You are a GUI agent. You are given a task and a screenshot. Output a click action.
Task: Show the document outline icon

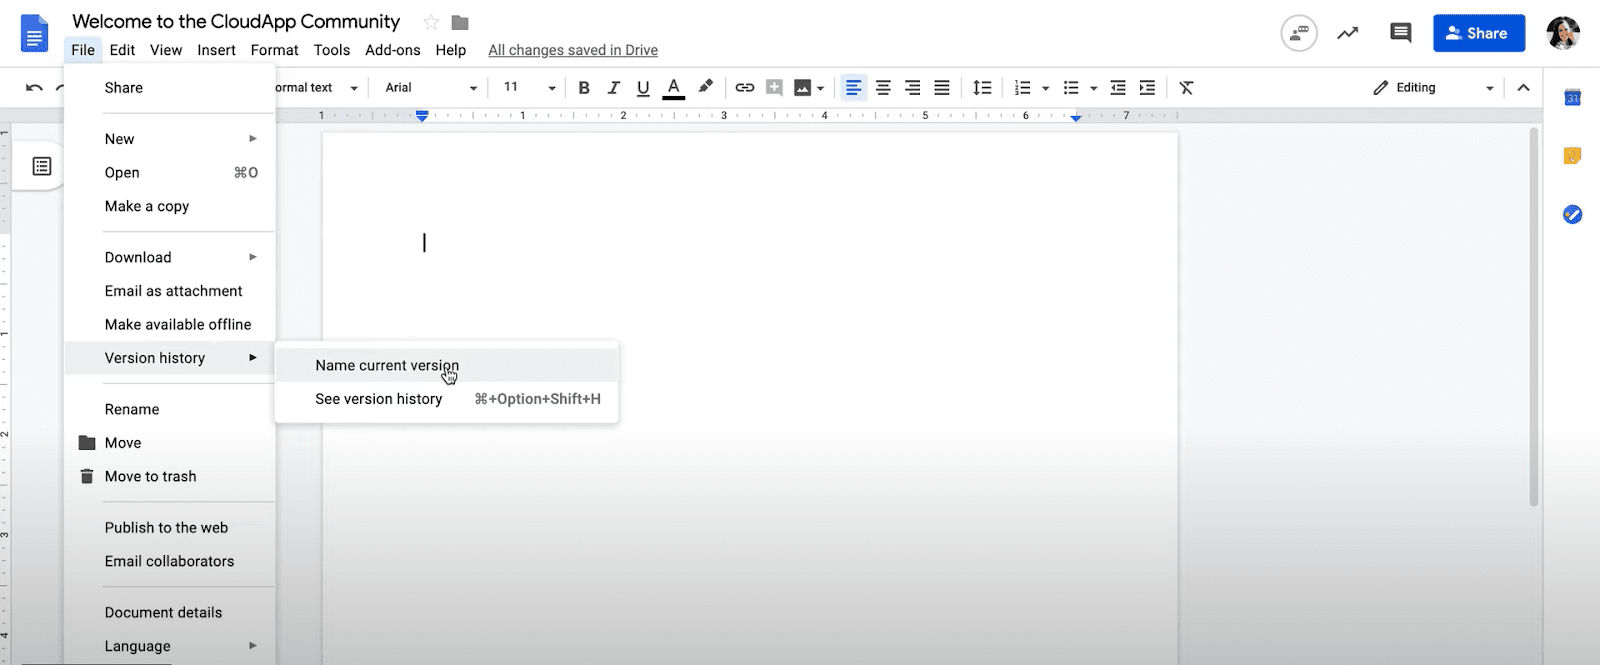pyautogui.click(x=41, y=166)
